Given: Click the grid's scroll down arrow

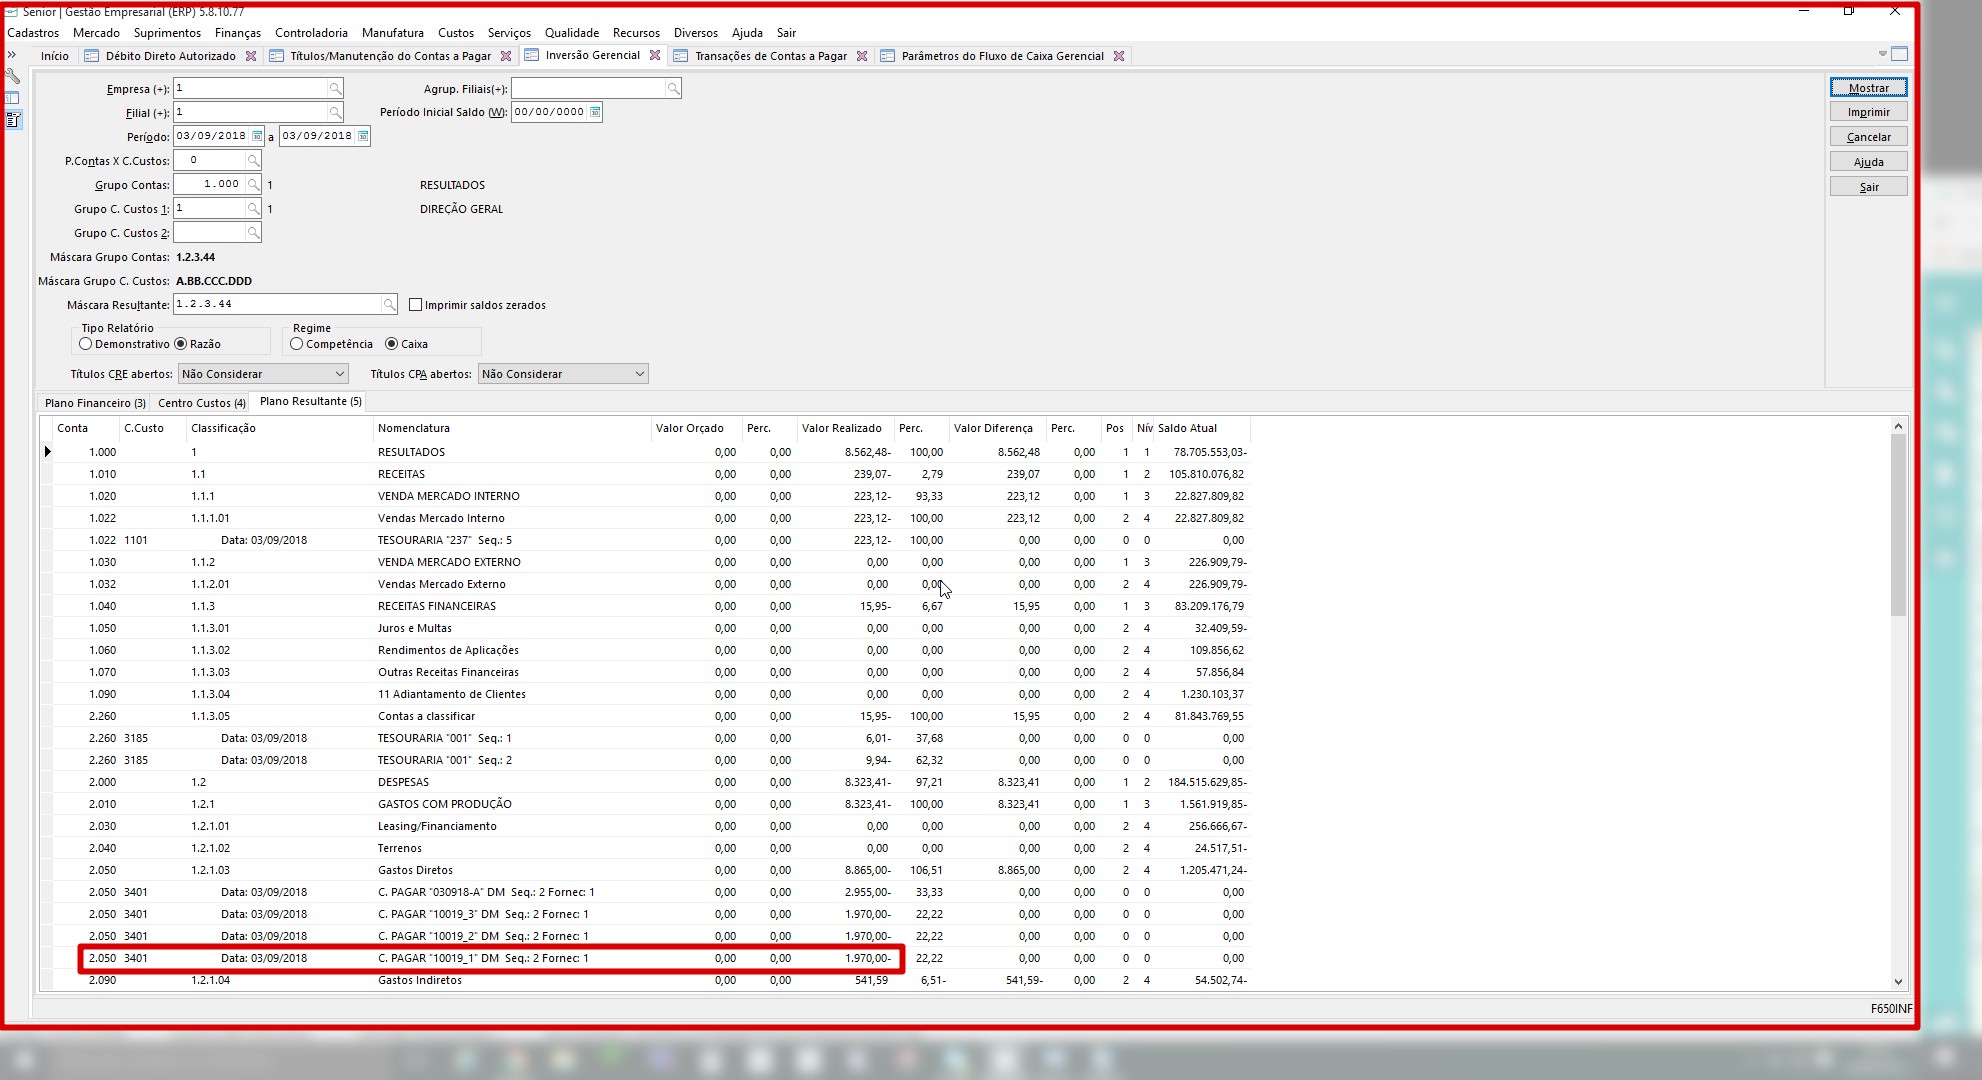Looking at the screenshot, I should (1898, 982).
